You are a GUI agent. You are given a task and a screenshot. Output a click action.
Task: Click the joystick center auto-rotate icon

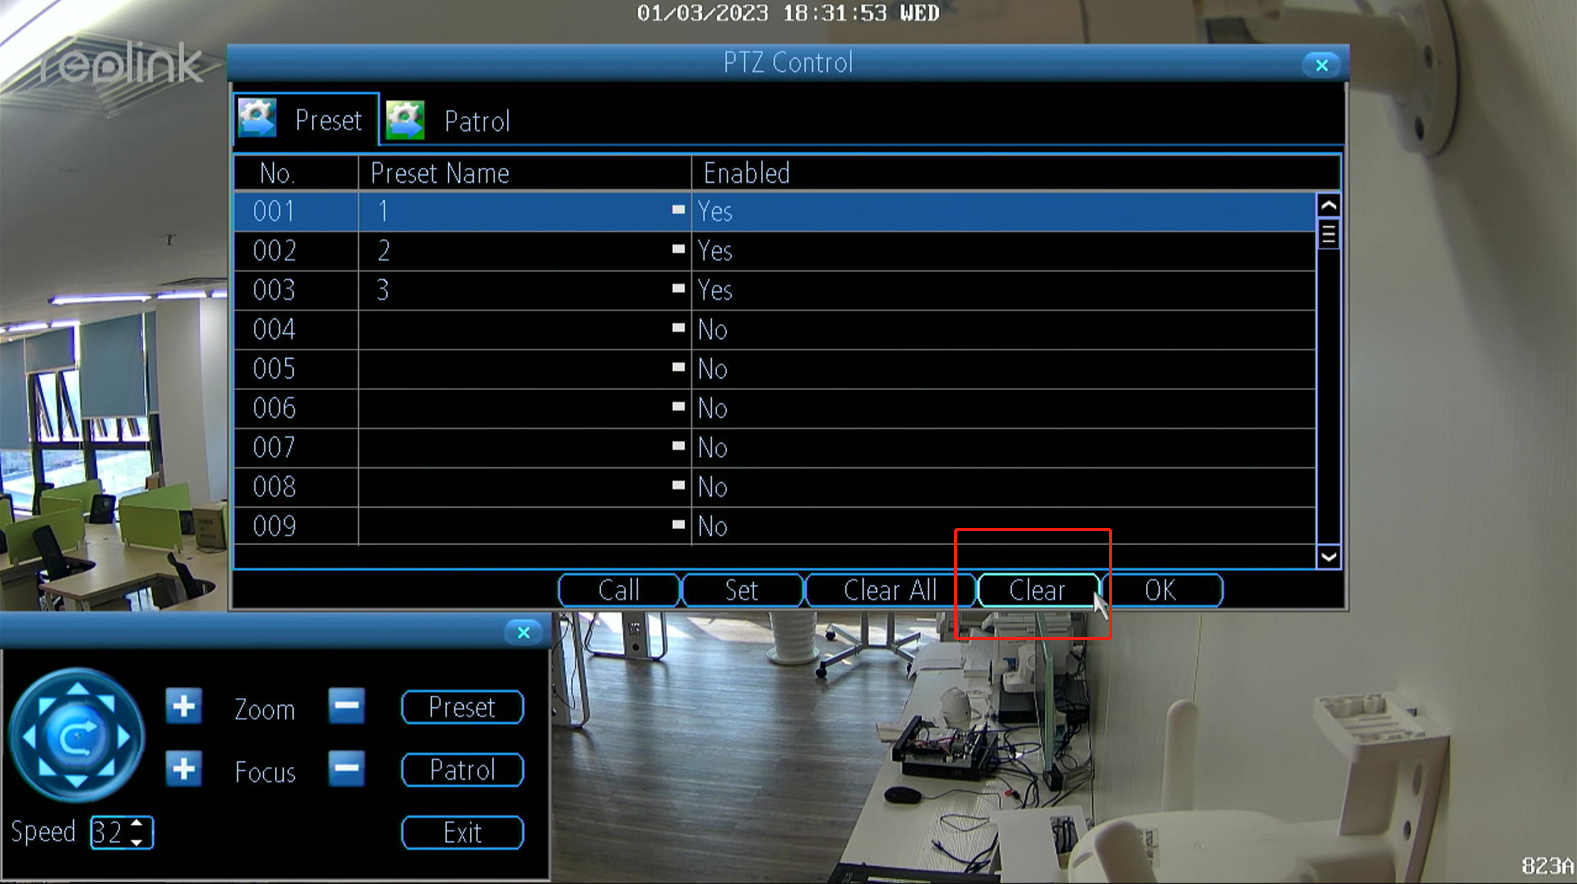(x=77, y=738)
